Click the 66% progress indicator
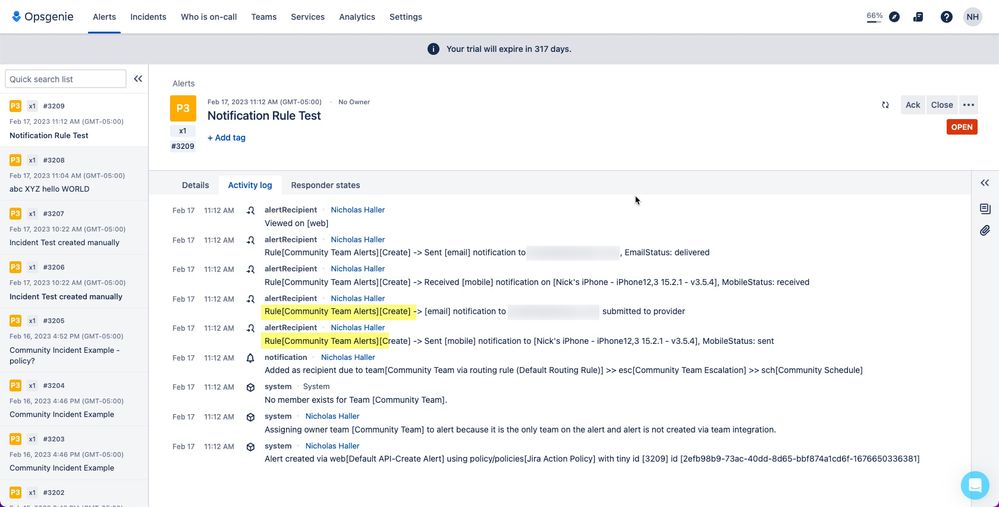This screenshot has height=507, width=999. pyautogui.click(x=874, y=17)
